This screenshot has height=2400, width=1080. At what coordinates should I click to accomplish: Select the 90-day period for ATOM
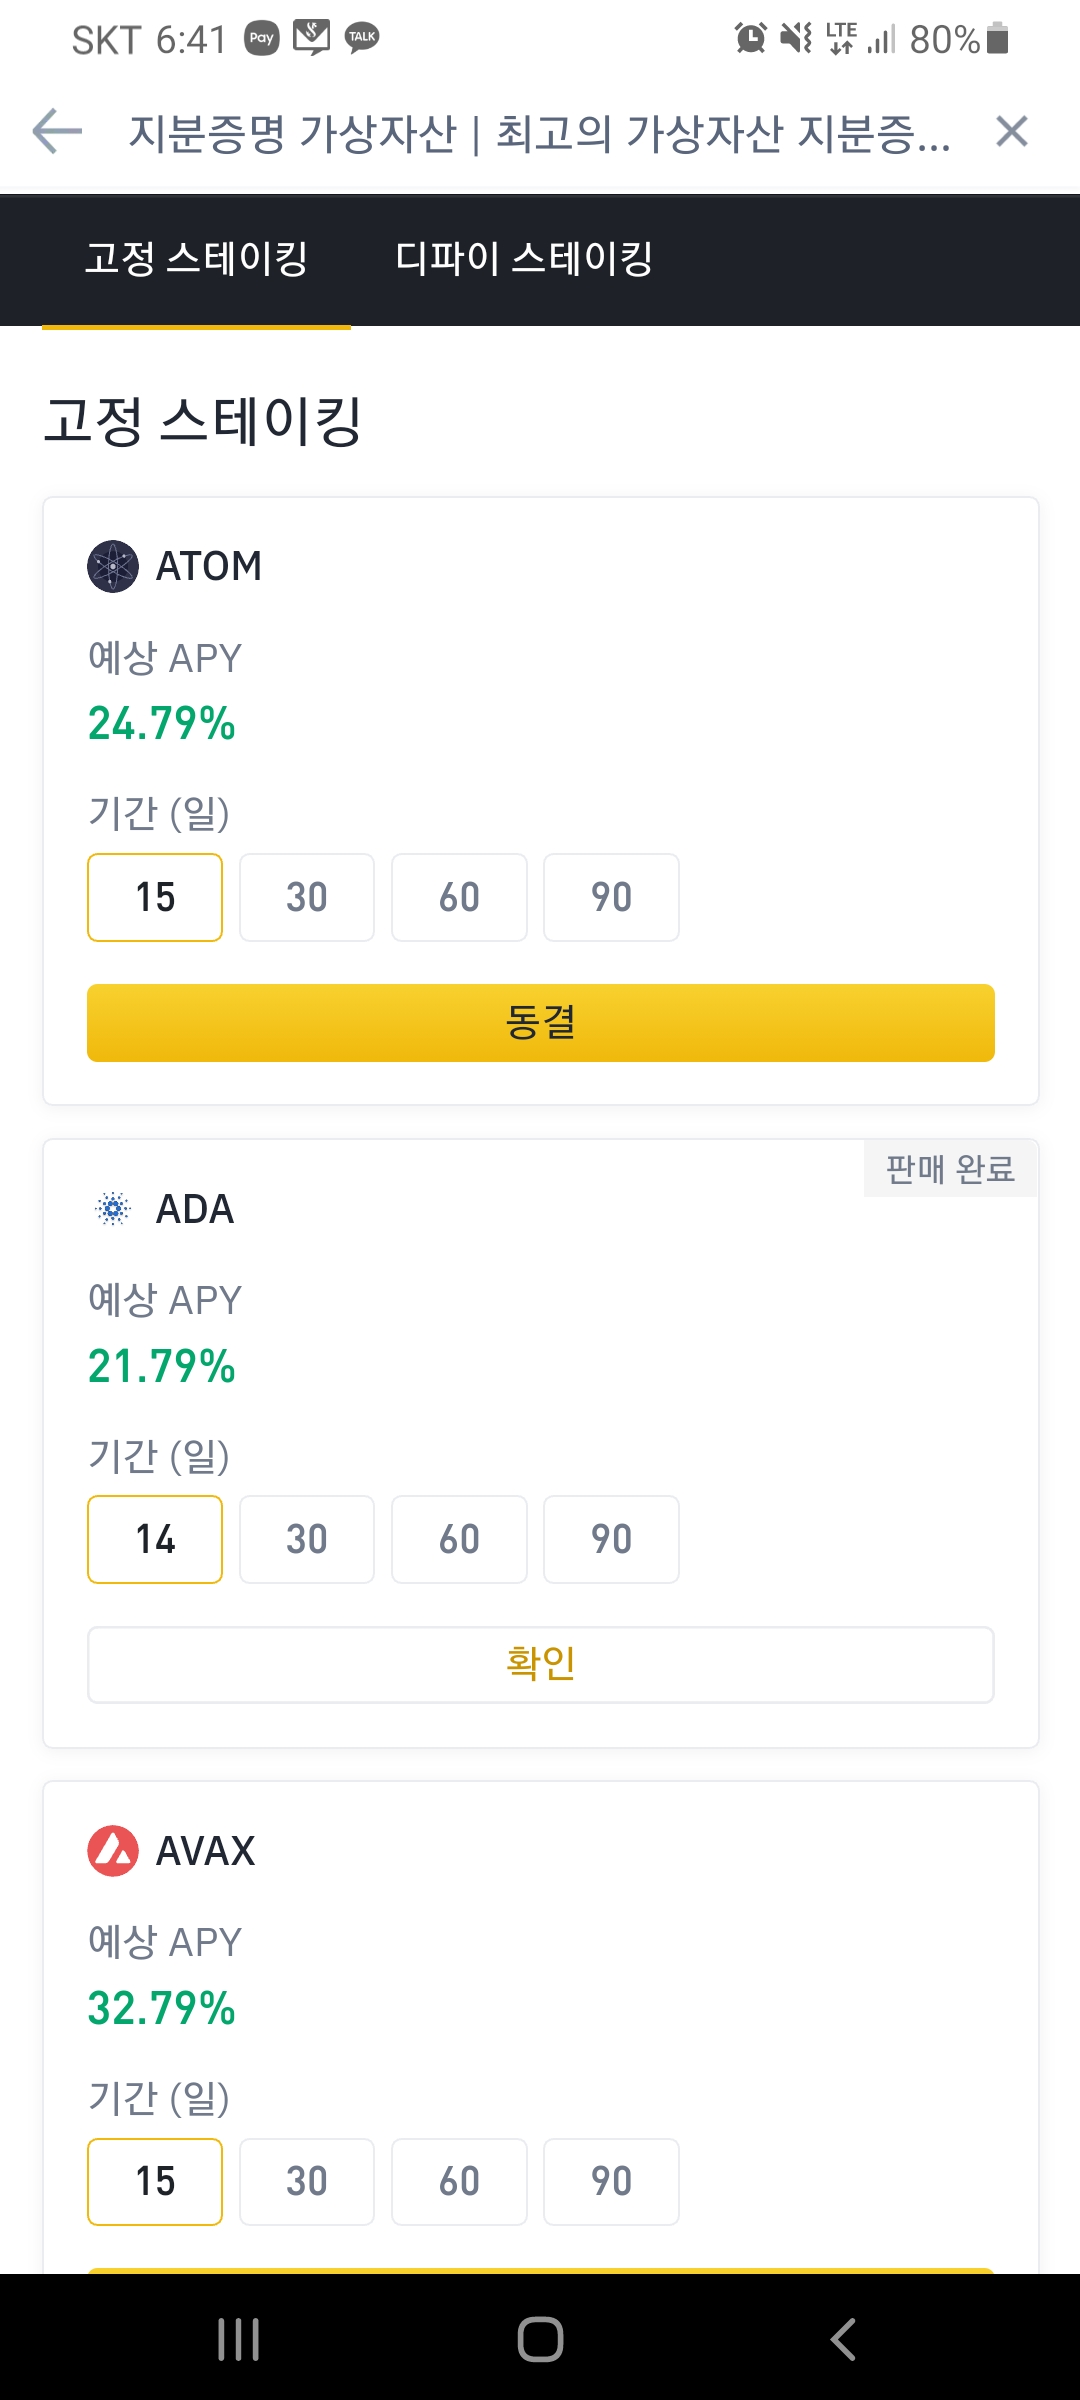611,897
